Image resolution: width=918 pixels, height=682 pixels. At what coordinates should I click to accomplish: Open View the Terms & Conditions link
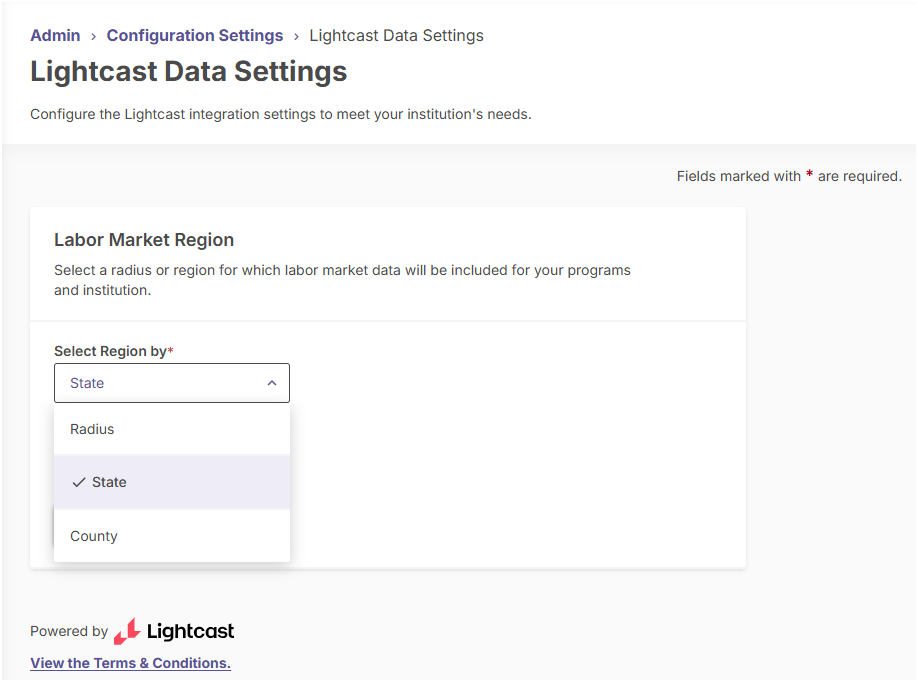[131, 663]
